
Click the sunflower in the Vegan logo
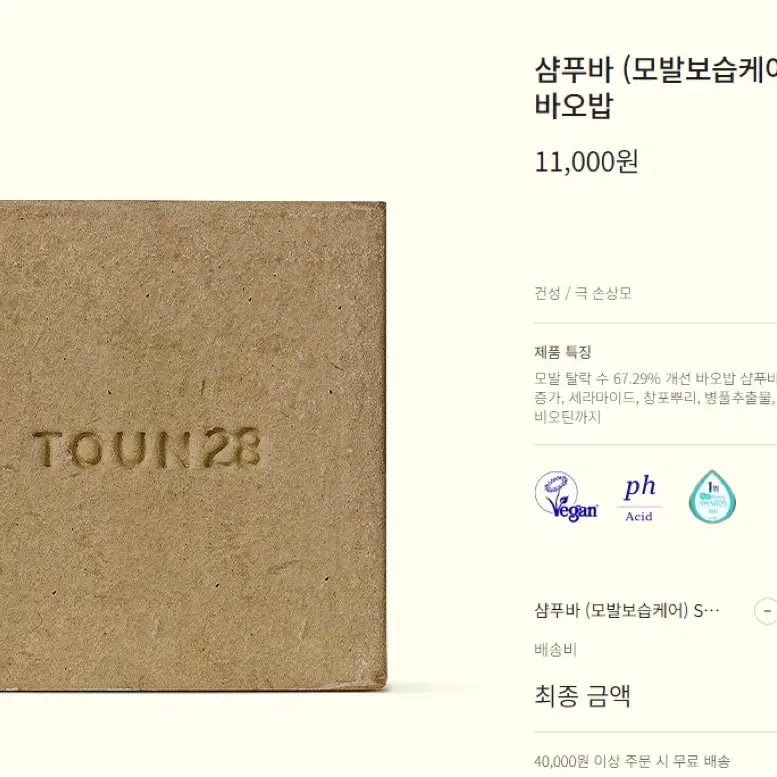(557, 484)
